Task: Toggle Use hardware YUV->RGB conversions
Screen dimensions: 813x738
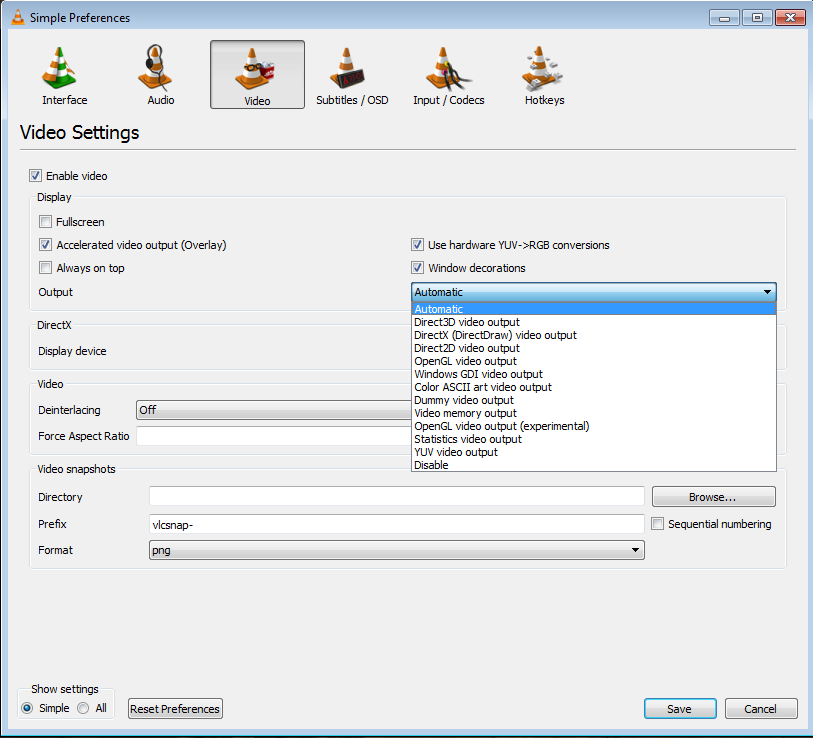Action: [x=417, y=245]
